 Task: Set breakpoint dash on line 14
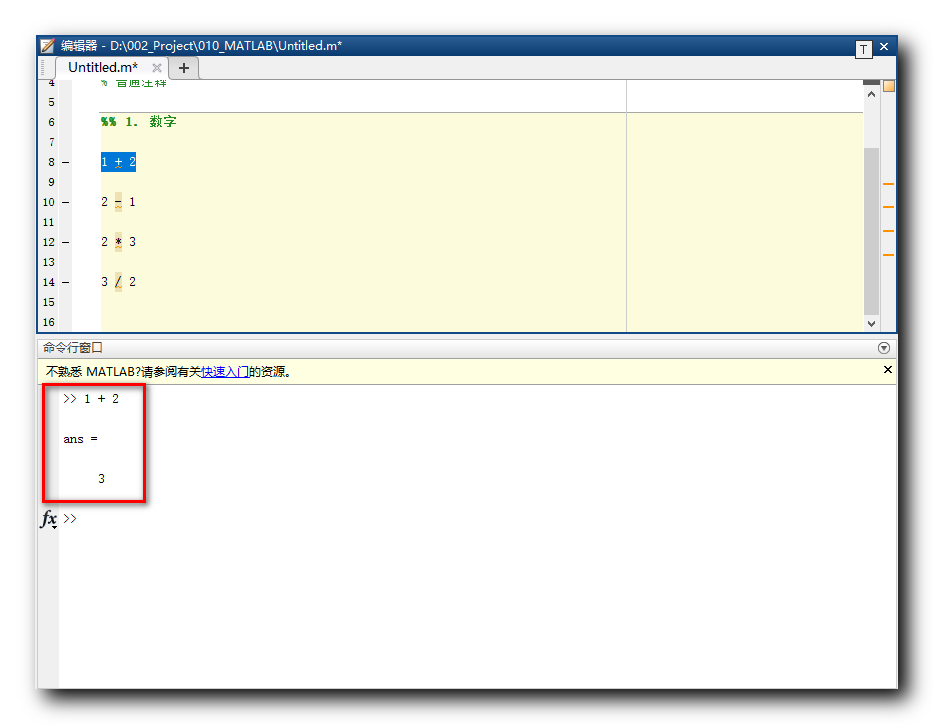click(x=65, y=282)
